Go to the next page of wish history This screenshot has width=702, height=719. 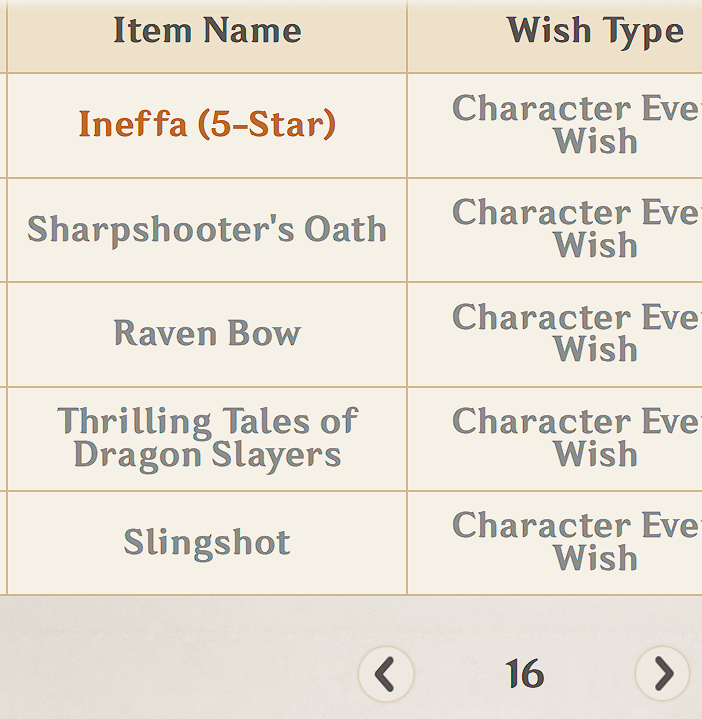(x=663, y=674)
